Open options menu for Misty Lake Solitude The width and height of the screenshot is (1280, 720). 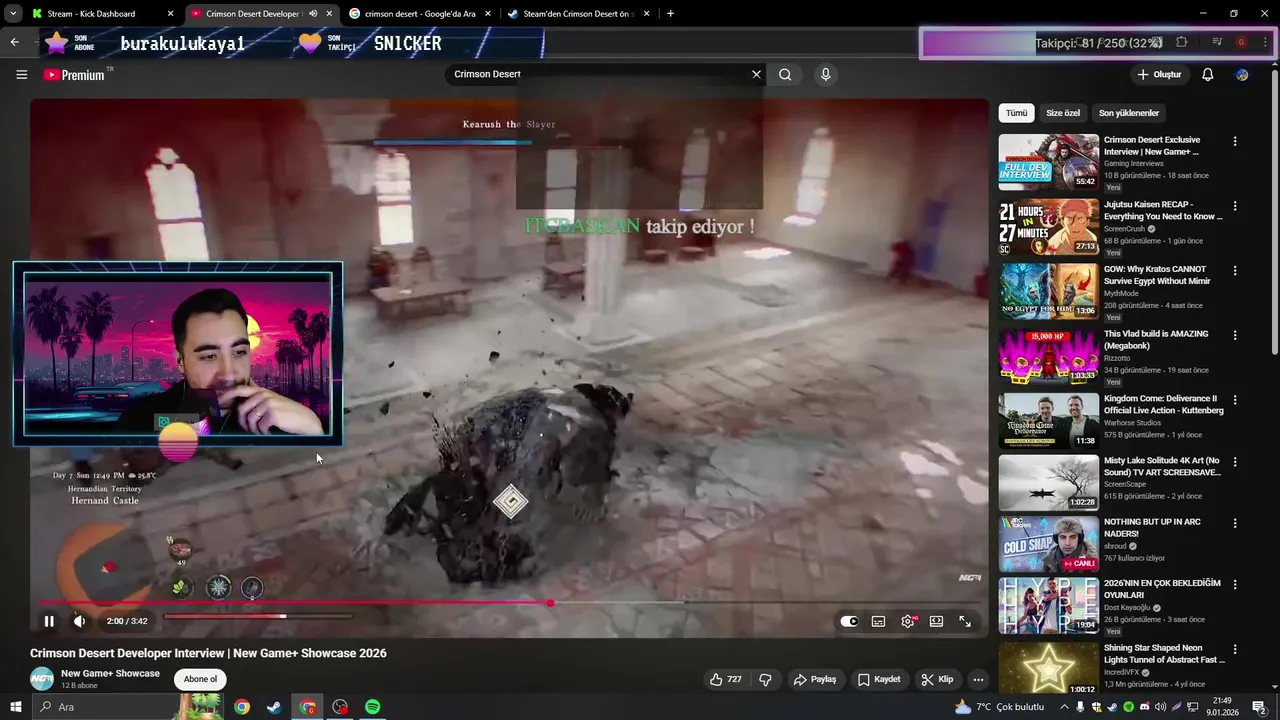tap(1235, 462)
